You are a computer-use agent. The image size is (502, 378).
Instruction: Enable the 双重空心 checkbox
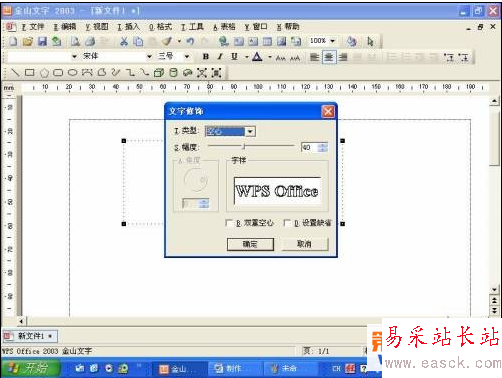(x=229, y=223)
